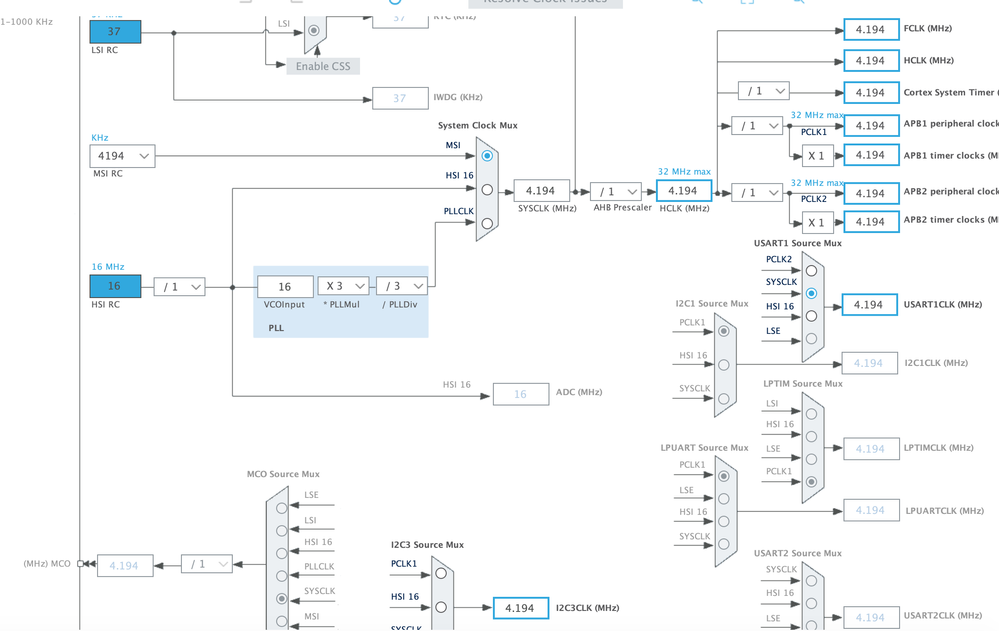Open the APB2 prescaler dropdown before PCLK2
This screenshot has width=999, height=631.
pyautogui.click(x=757, y=192)
